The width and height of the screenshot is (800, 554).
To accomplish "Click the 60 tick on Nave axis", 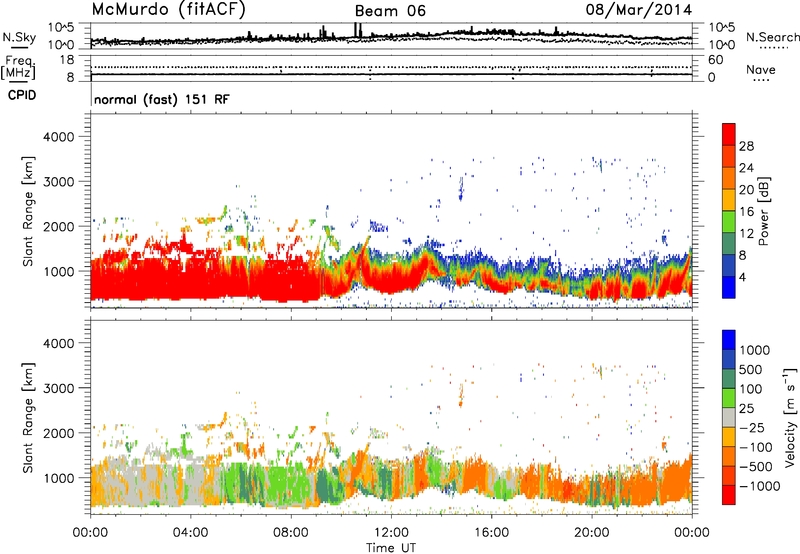I will (715, 60).
